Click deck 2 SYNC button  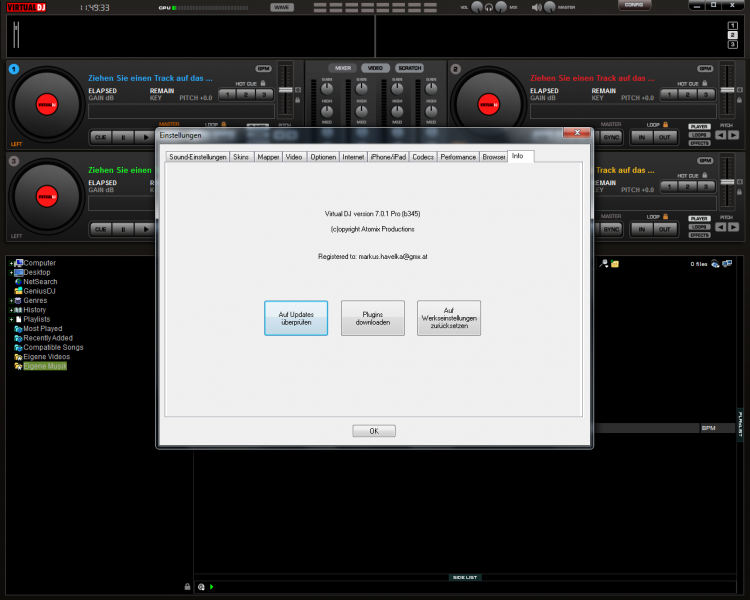coord(611,137)
